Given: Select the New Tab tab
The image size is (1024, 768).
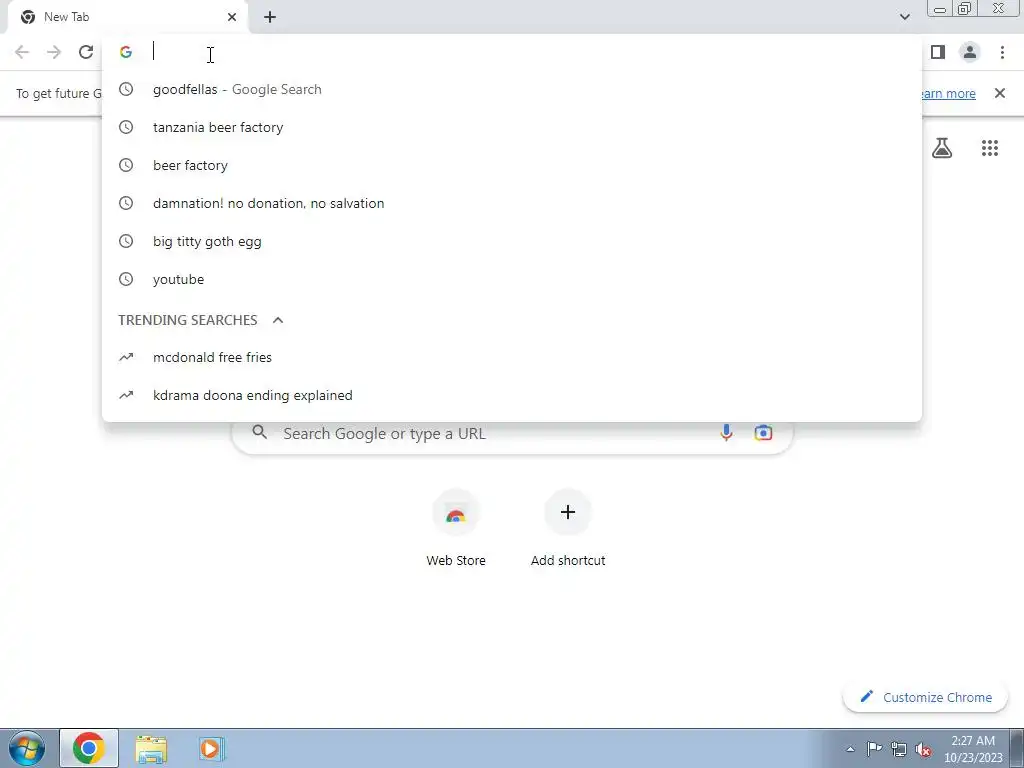Looking at the screenshot, I should pos(127,17).
